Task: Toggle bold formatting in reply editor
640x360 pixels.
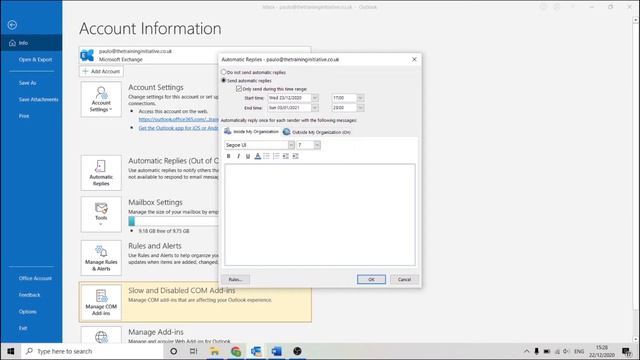Action: [229, 156]
